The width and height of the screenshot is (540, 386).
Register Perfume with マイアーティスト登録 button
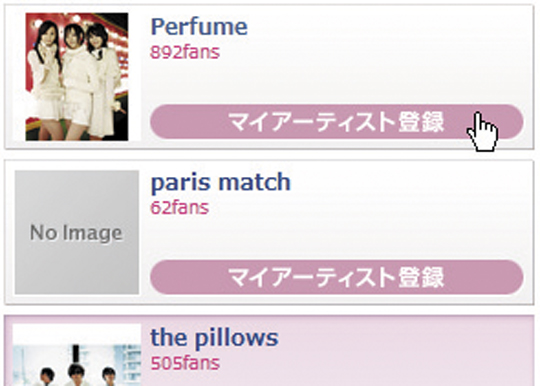(336, 122)
